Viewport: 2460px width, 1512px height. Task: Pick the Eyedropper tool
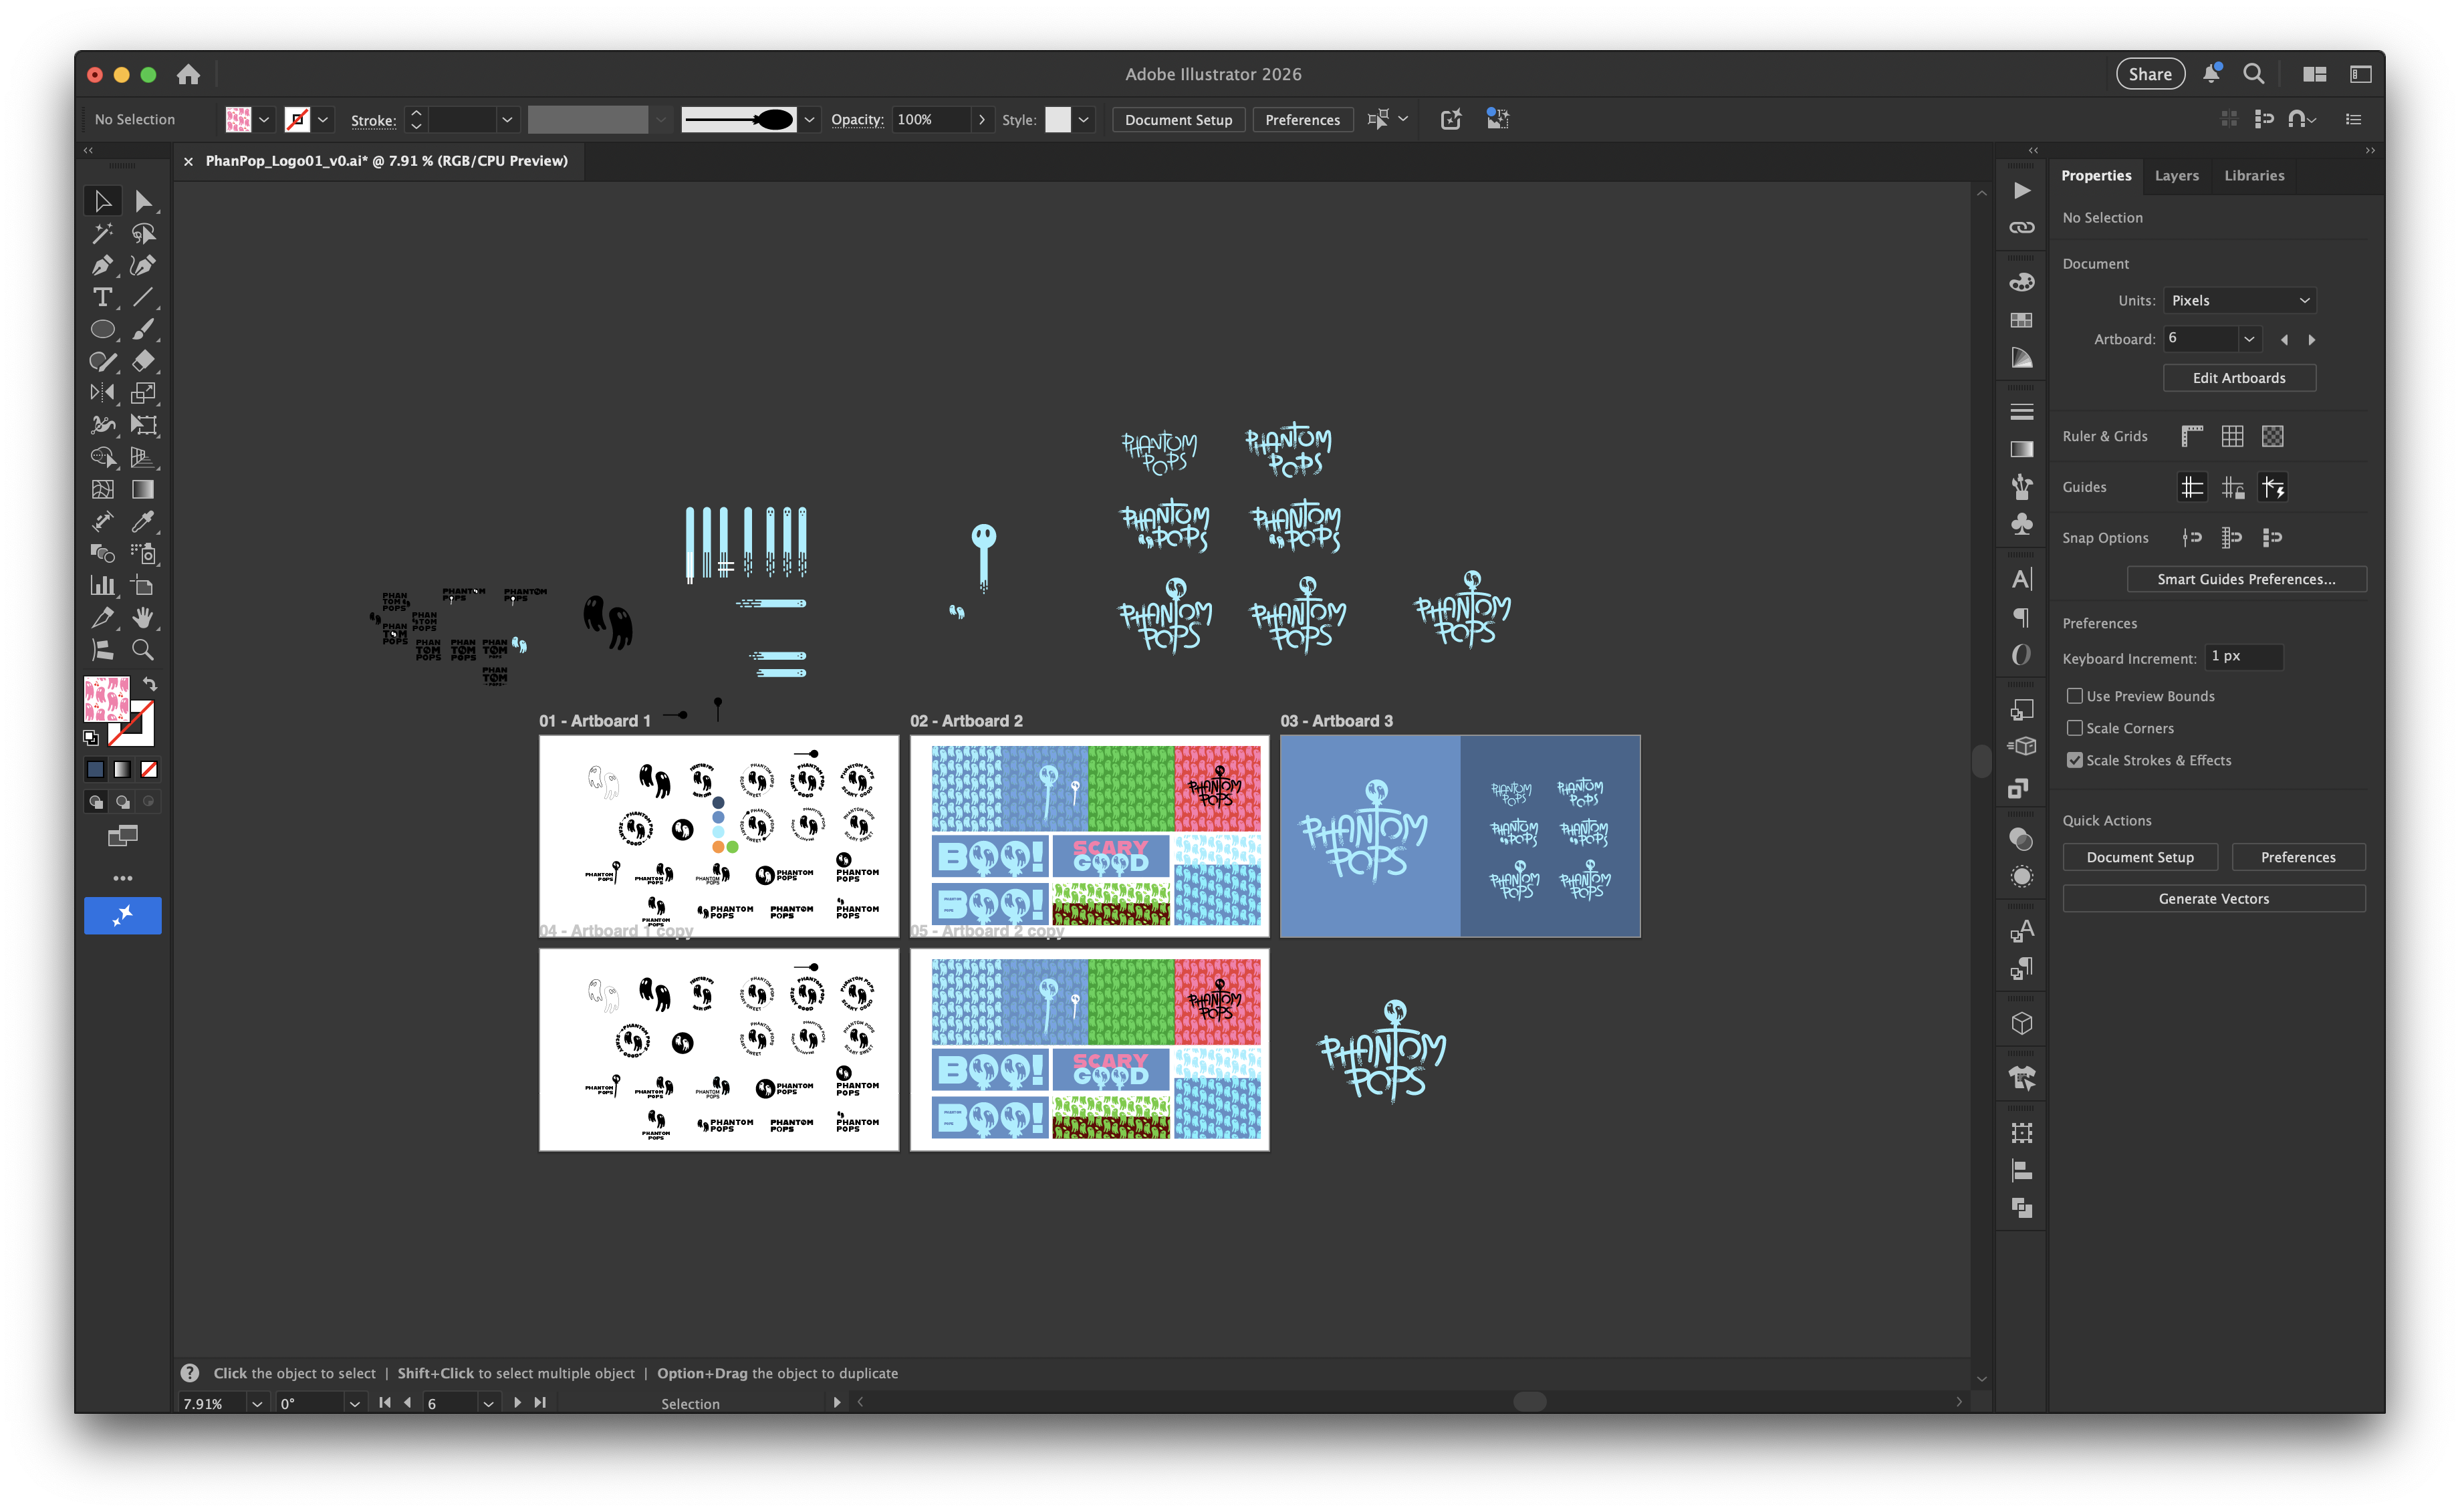143,521
